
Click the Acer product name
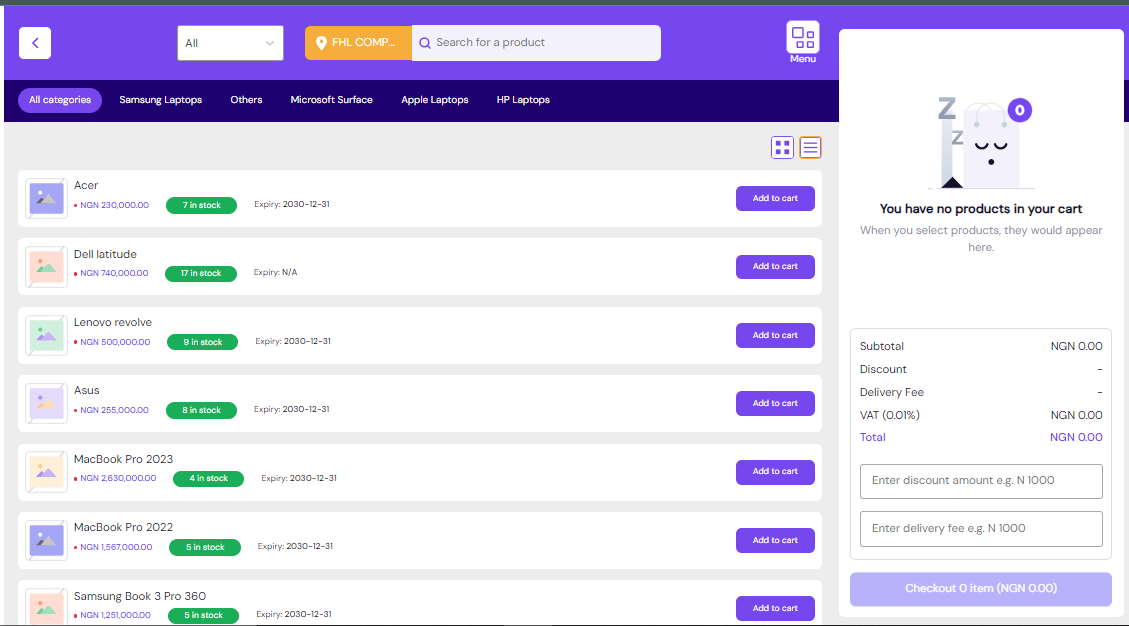(x=86, y=185)
